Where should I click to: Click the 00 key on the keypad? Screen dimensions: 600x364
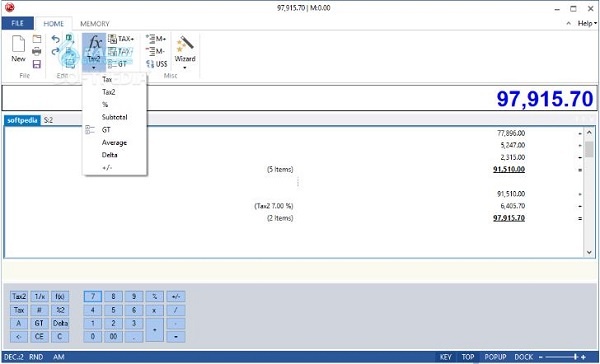coord(113,337)
